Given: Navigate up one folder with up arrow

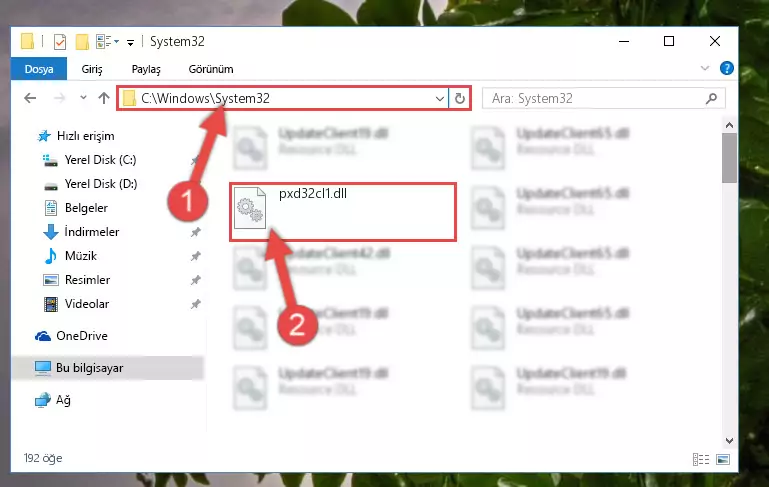Looking at the screenshot, I should (103, 98).
